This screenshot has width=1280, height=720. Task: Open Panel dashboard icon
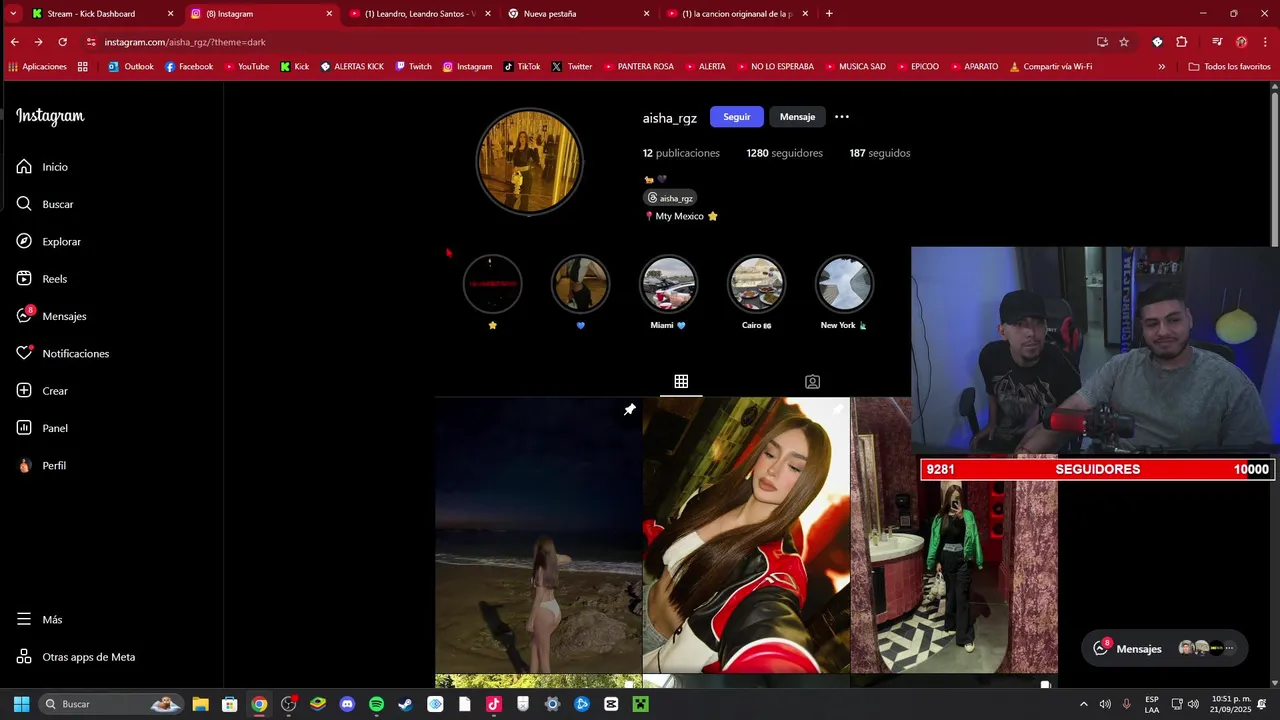click(24, 428)
